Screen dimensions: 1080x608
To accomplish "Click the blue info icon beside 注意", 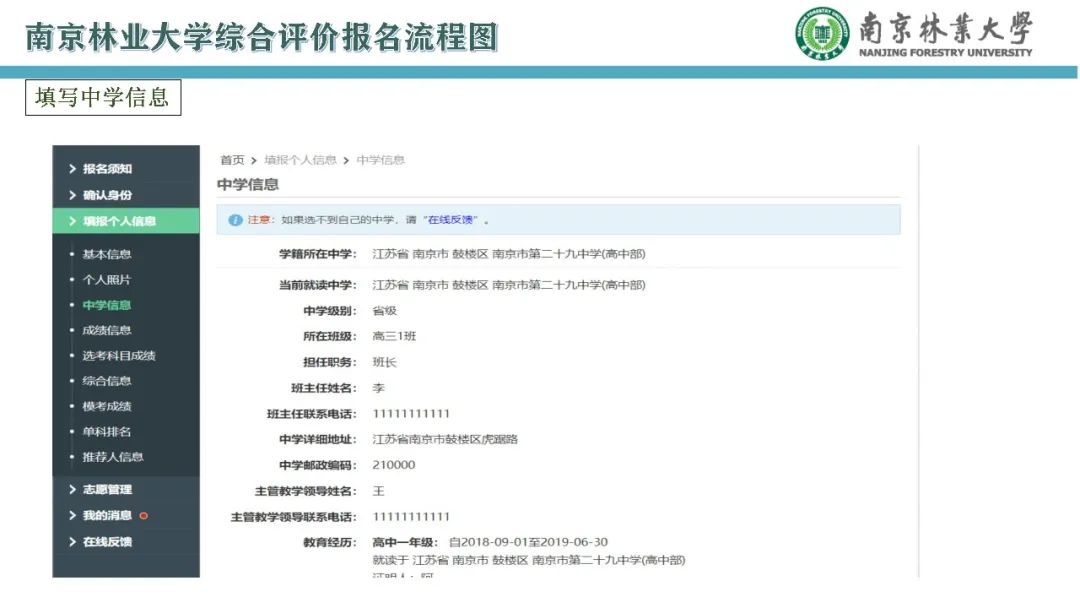I will click(235, 220).
